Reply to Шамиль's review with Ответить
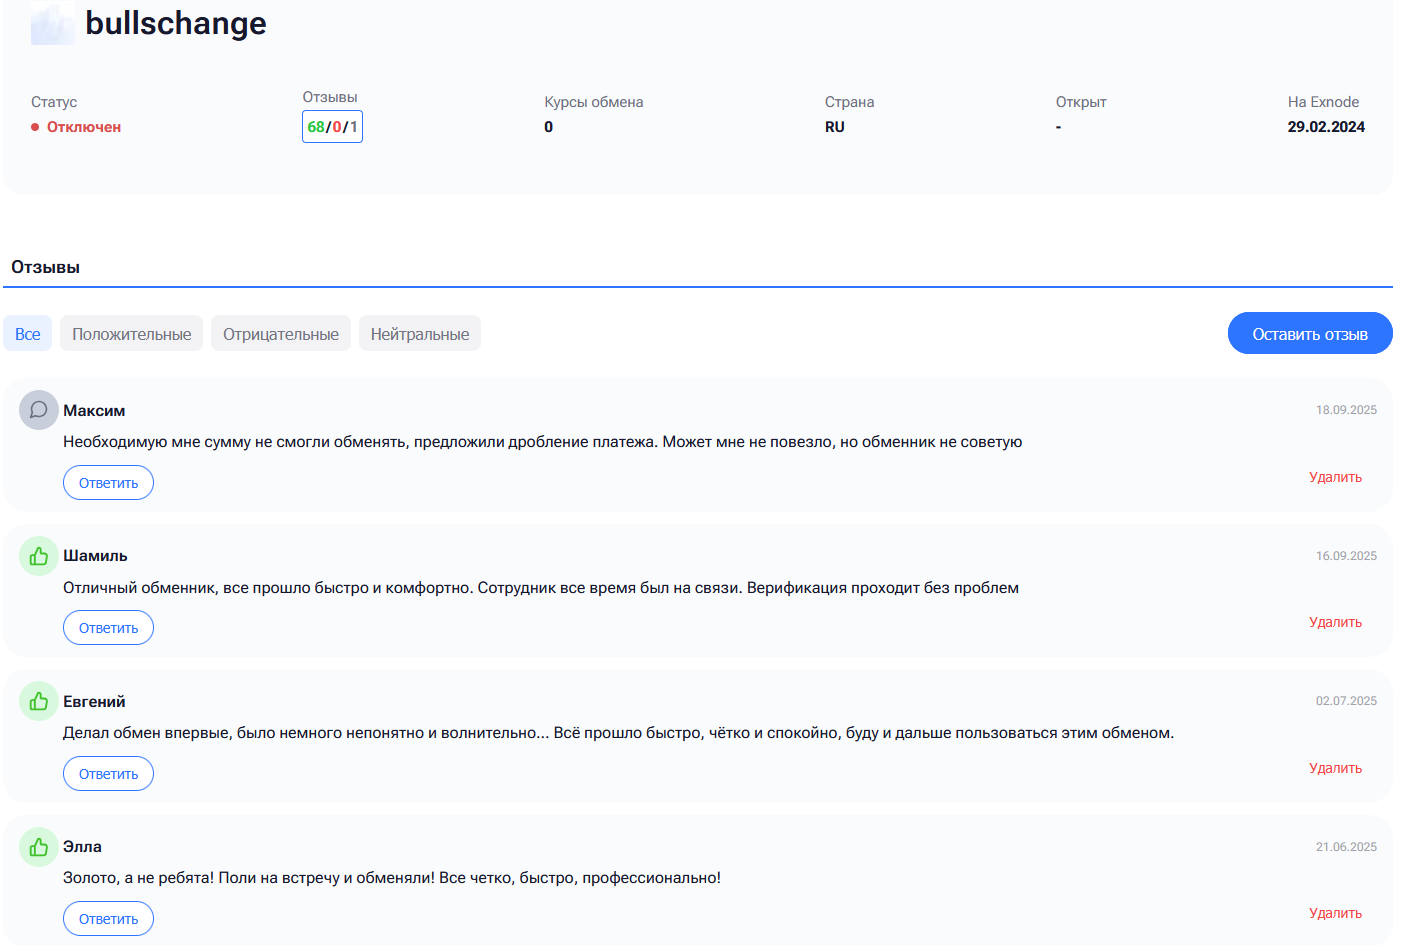The width and height of the screenshot is (1401, 945). pos(108,628)
